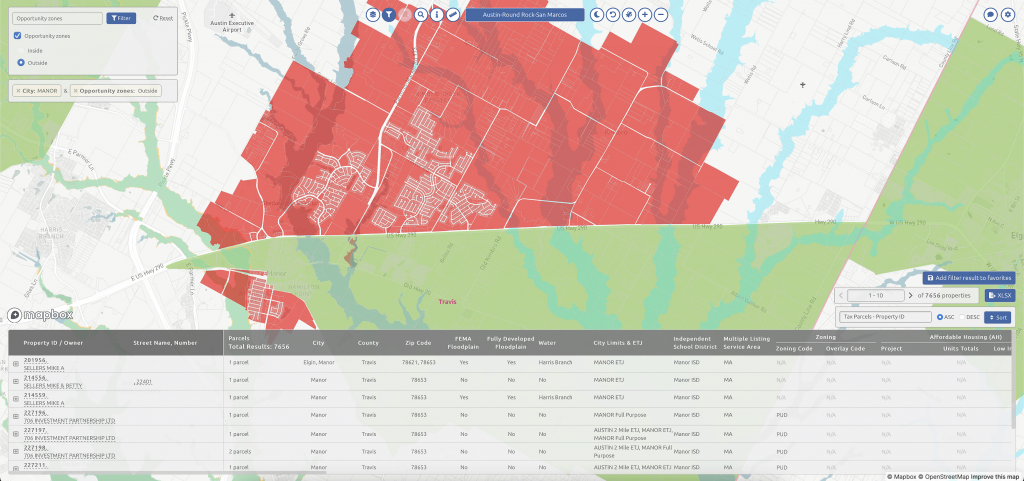Click Improve this map link
Viewport: 1024px width, 481px height.
tap(994, 477)
